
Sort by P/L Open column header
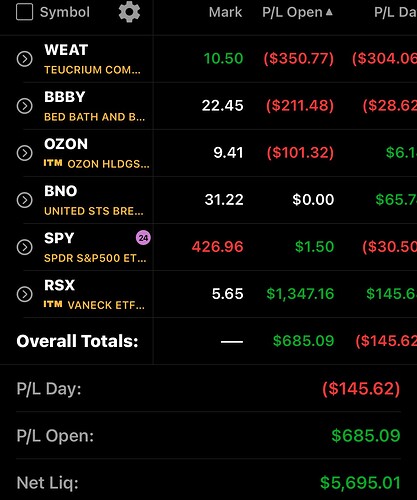click(292, 12)
